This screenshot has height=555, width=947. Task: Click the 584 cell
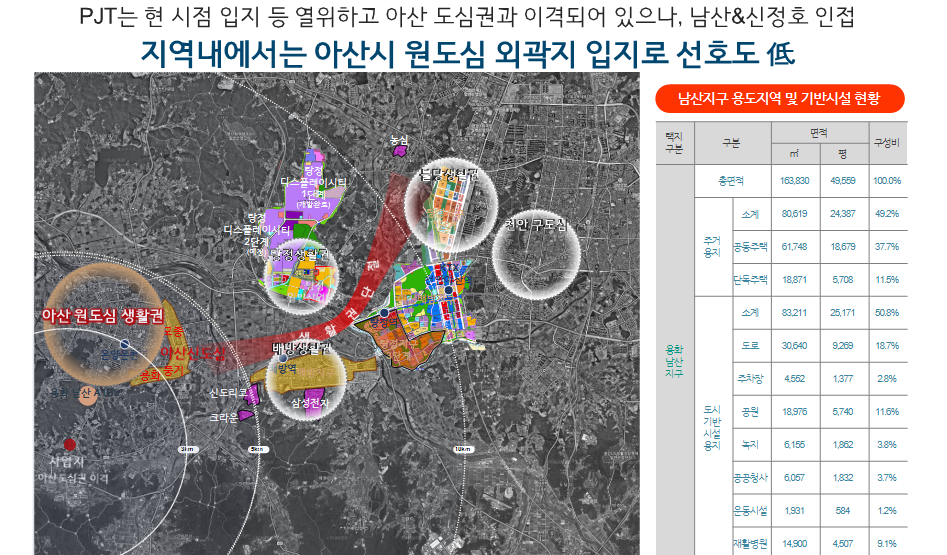click(x=843, y=511)
